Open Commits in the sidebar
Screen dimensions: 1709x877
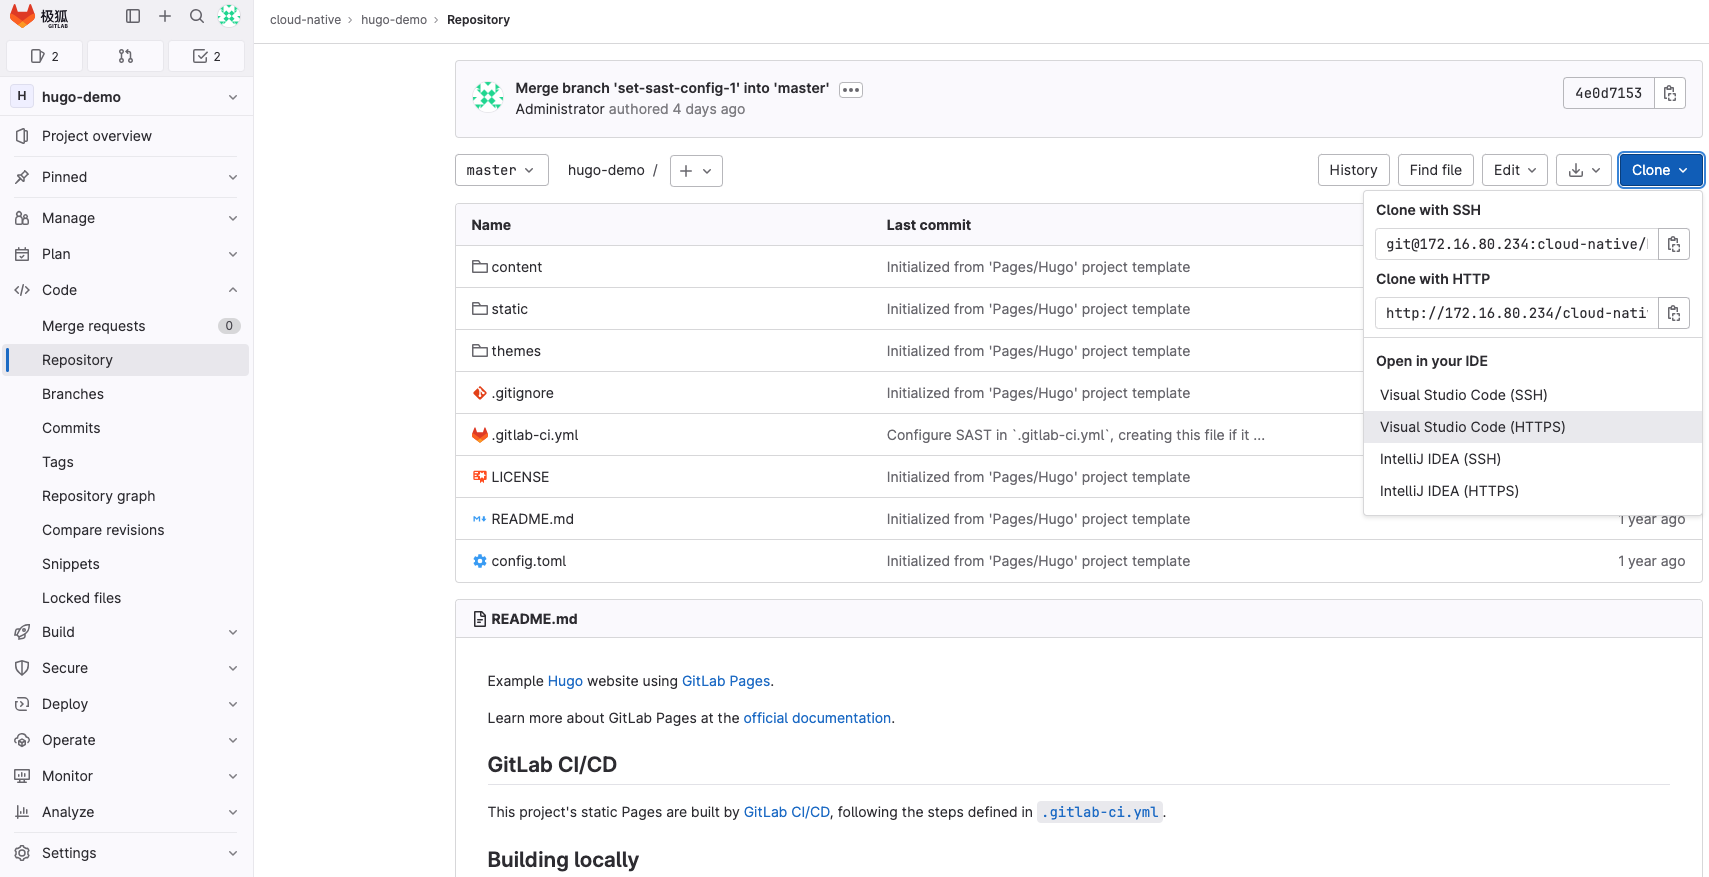coord(126,428)
